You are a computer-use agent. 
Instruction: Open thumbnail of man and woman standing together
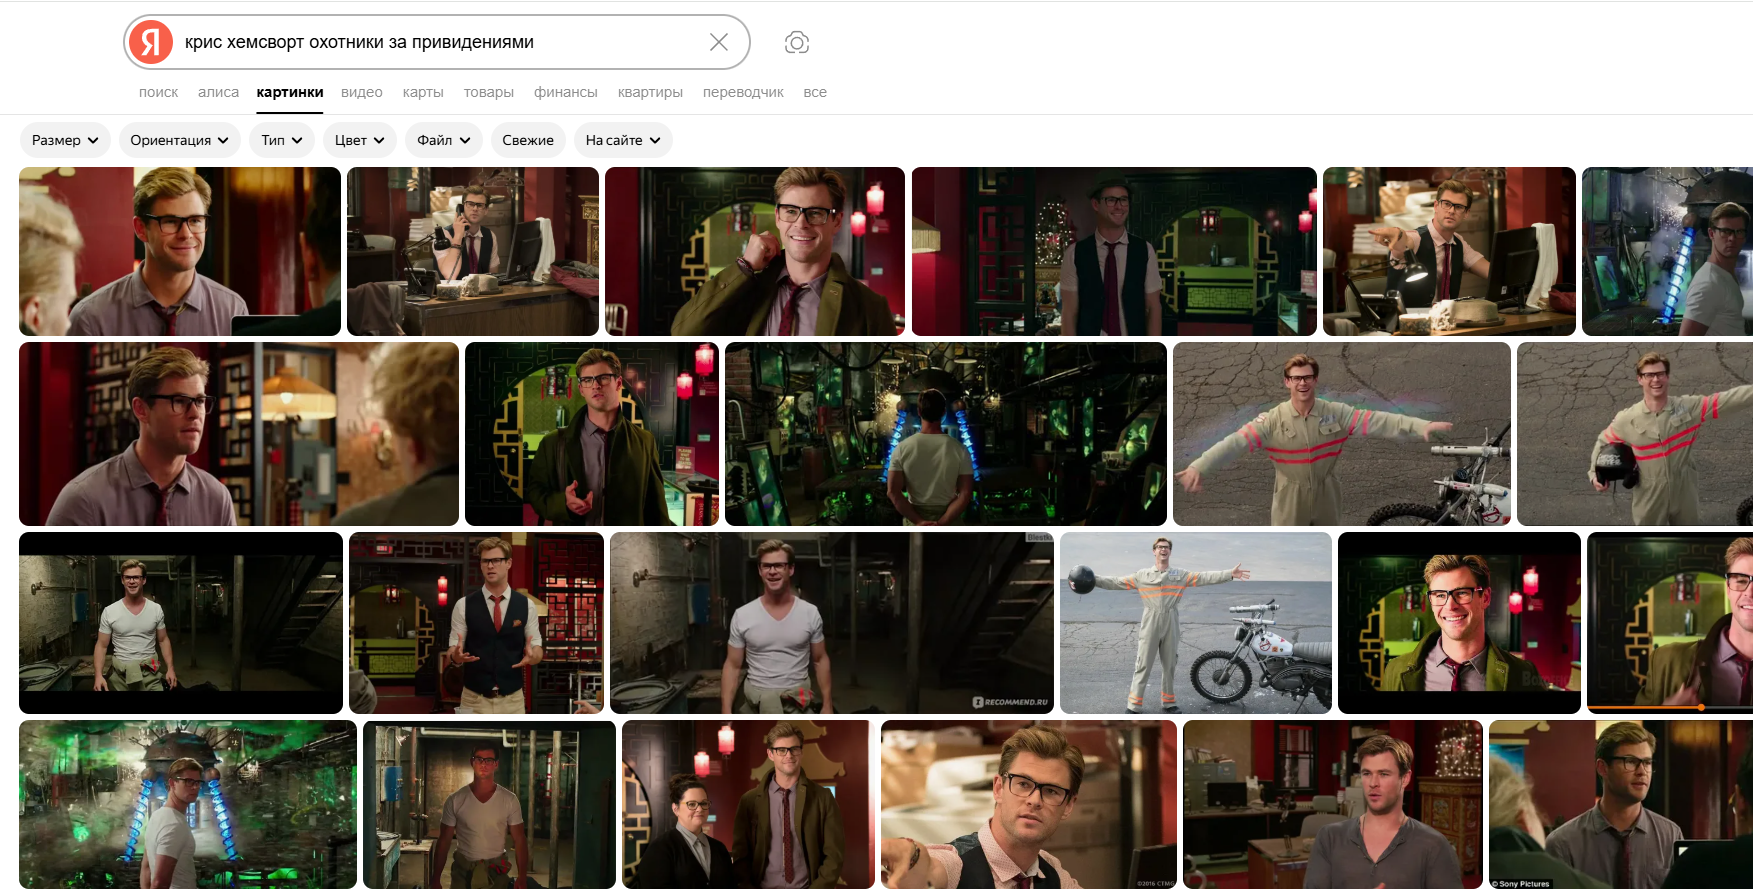pos(748,805)
